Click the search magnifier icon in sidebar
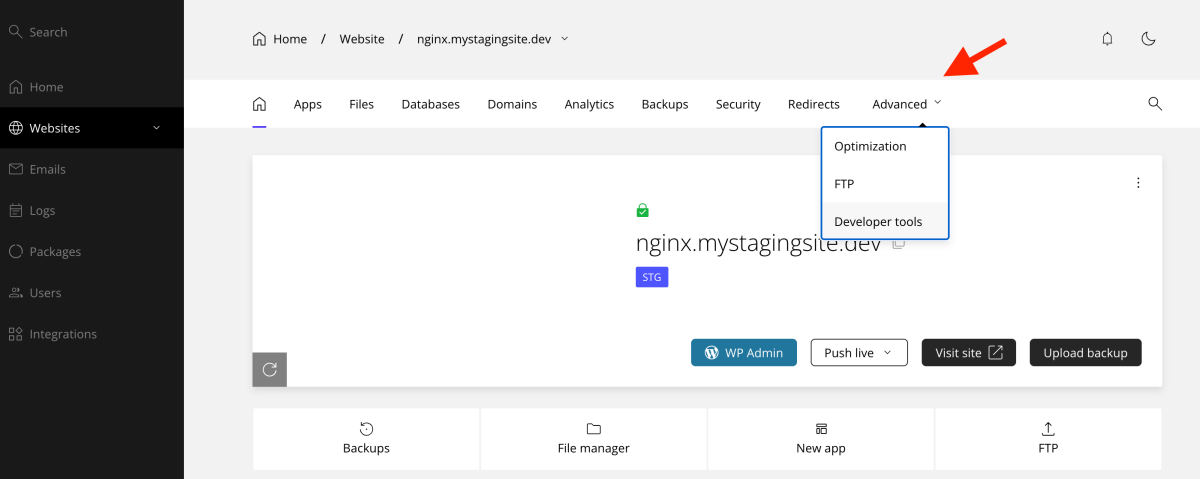The image size is (1200, 479). 15,32
